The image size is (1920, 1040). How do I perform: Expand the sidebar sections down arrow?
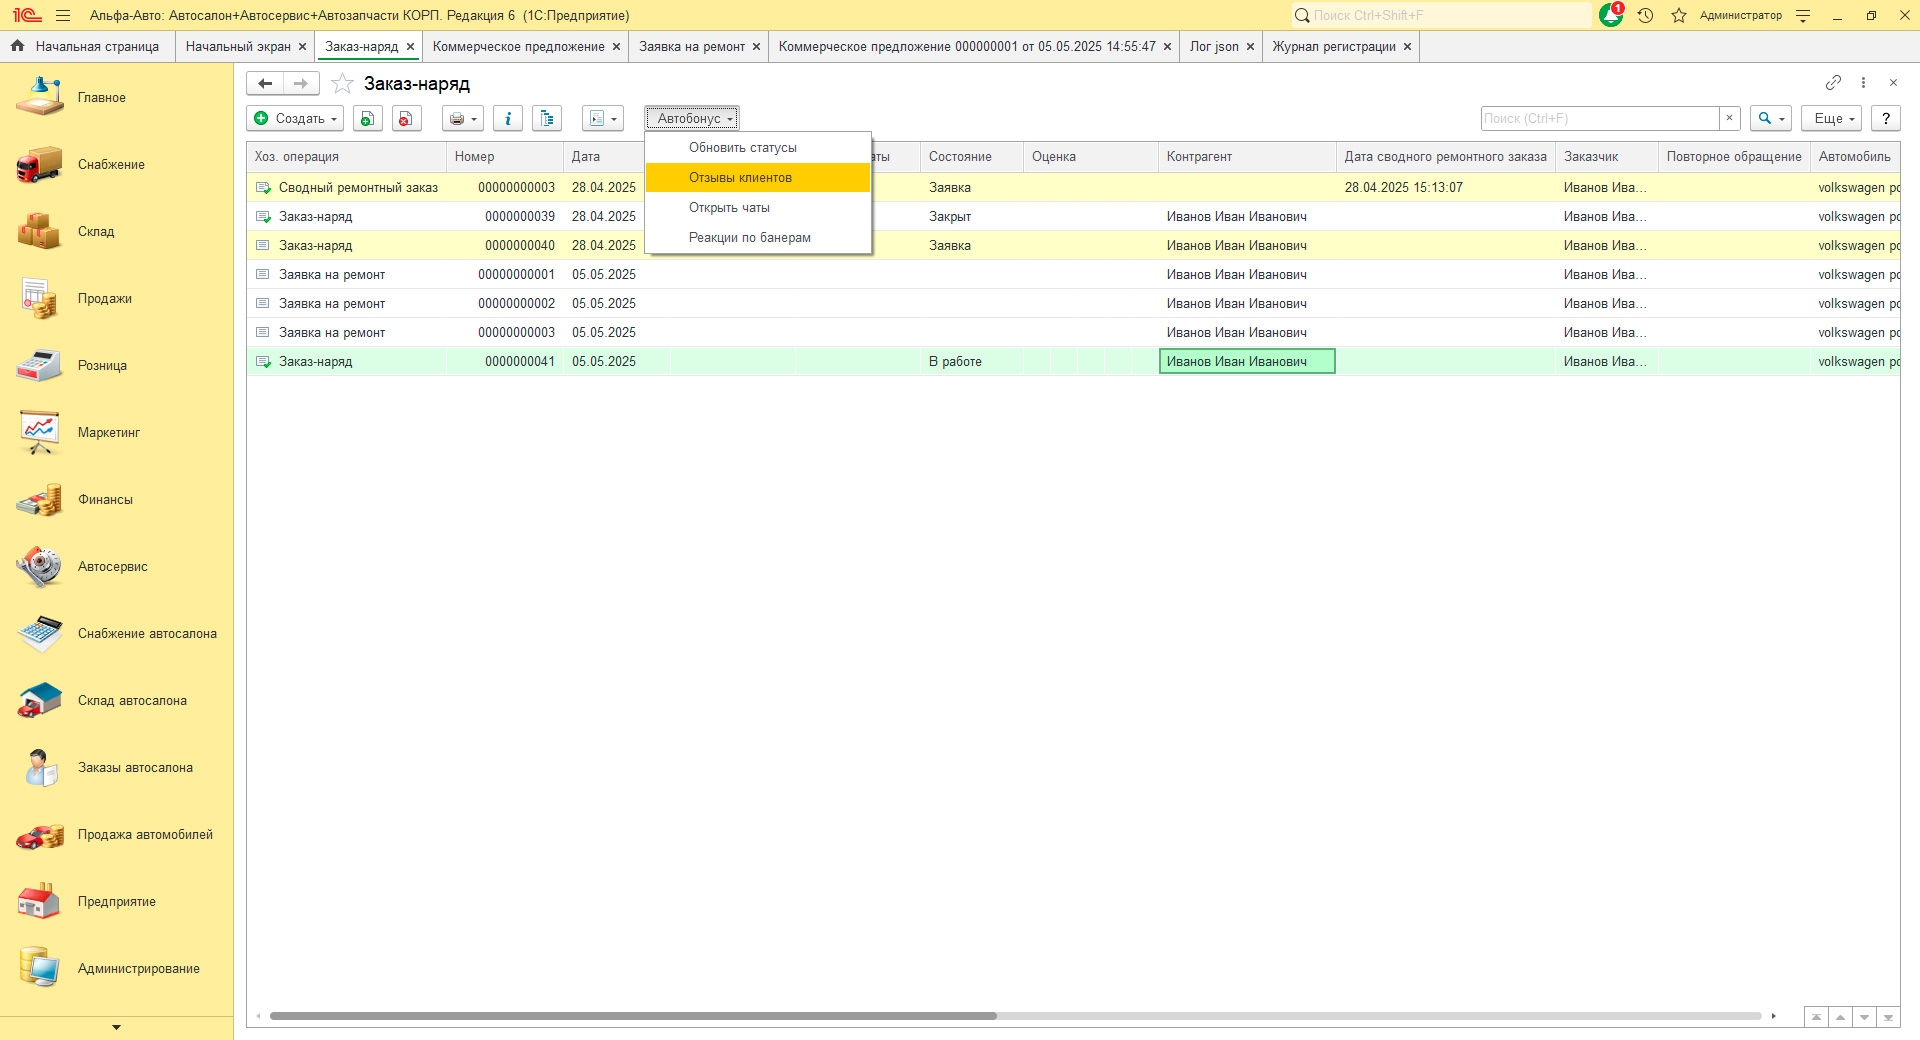pos(116,1027)
